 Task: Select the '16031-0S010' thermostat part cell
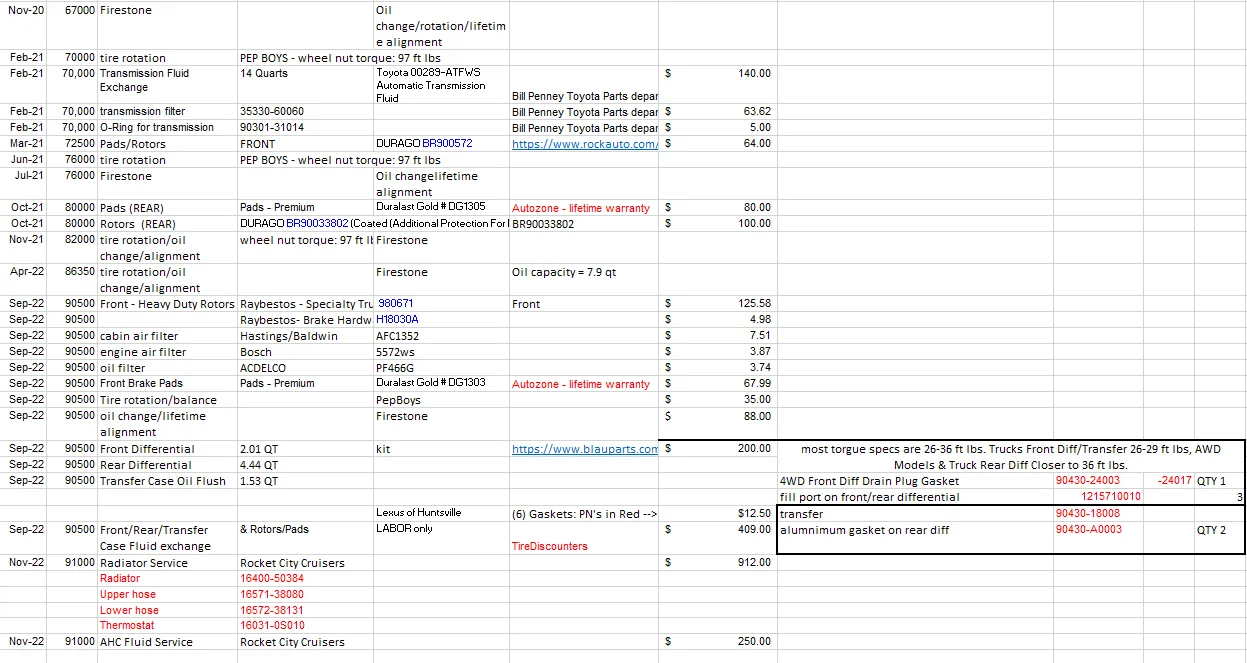coord(305,626)
